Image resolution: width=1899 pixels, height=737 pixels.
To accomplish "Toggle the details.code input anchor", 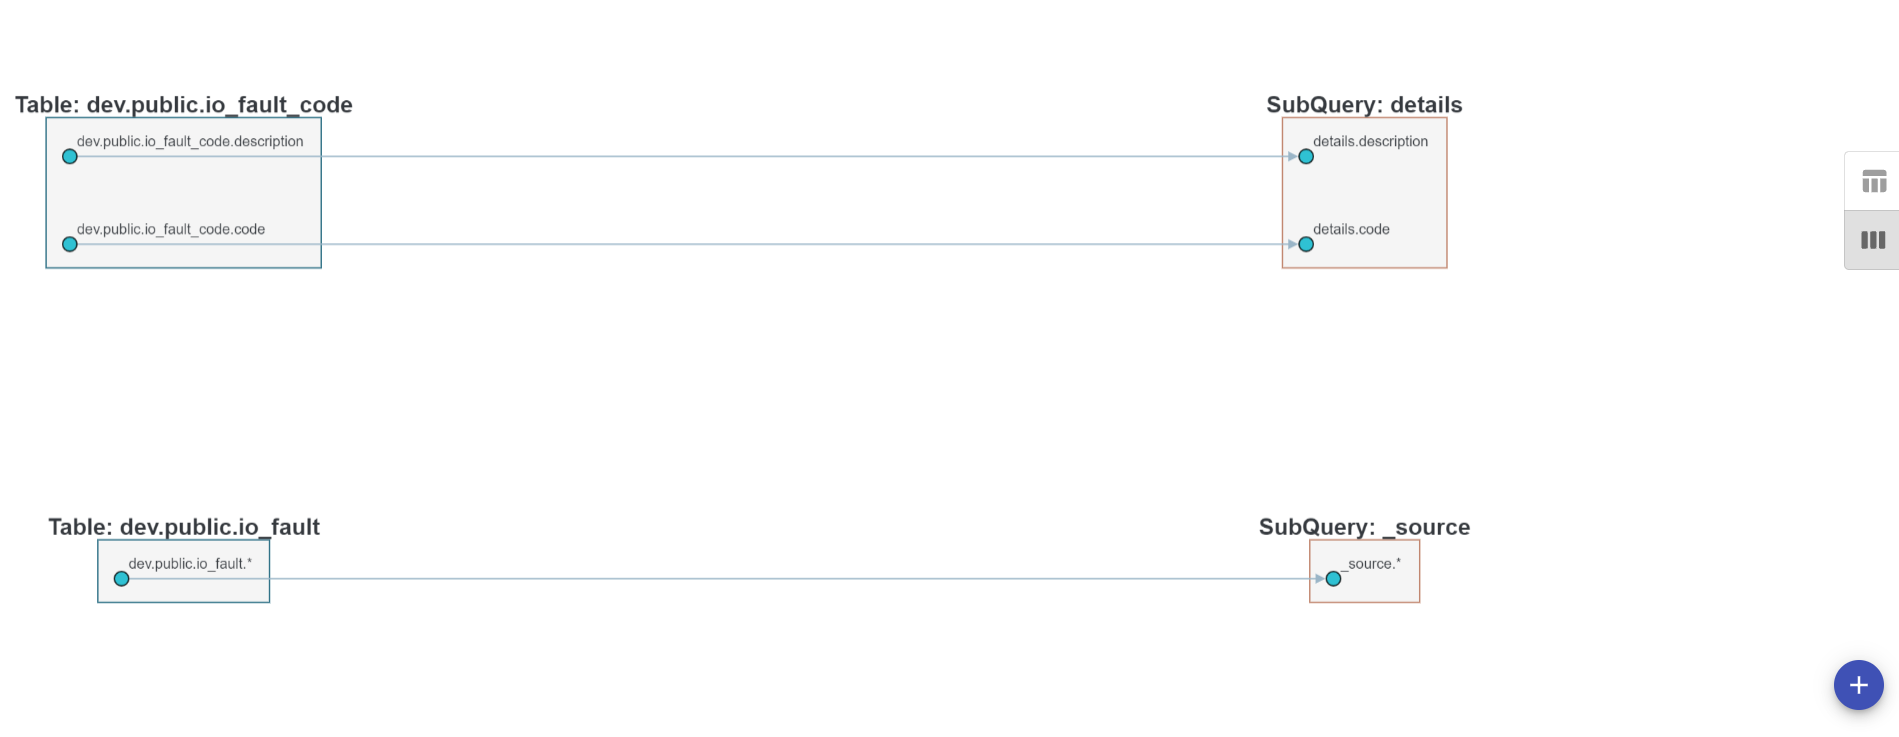I will coord(1306,243).
